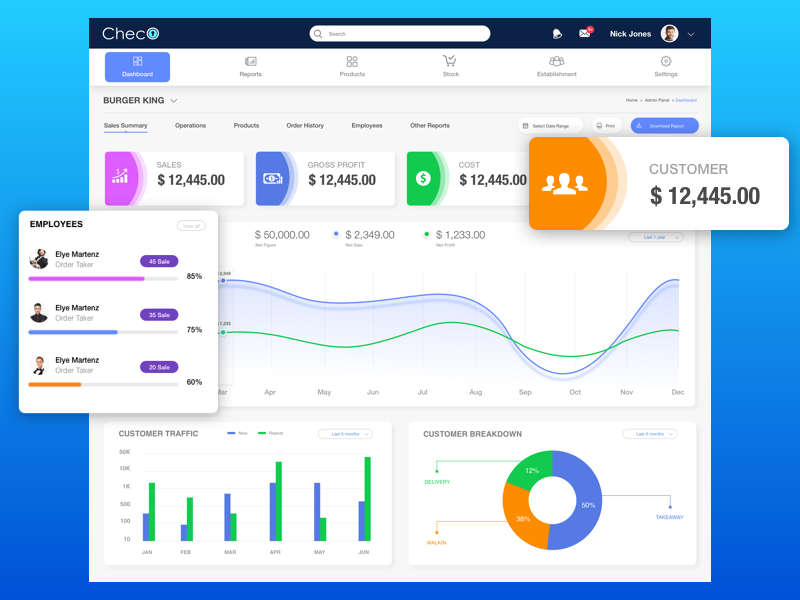Image resolution: width=800 pixels, height=600 pixels.
Task: Click the Home breadcrumb link
Action: 632,100
